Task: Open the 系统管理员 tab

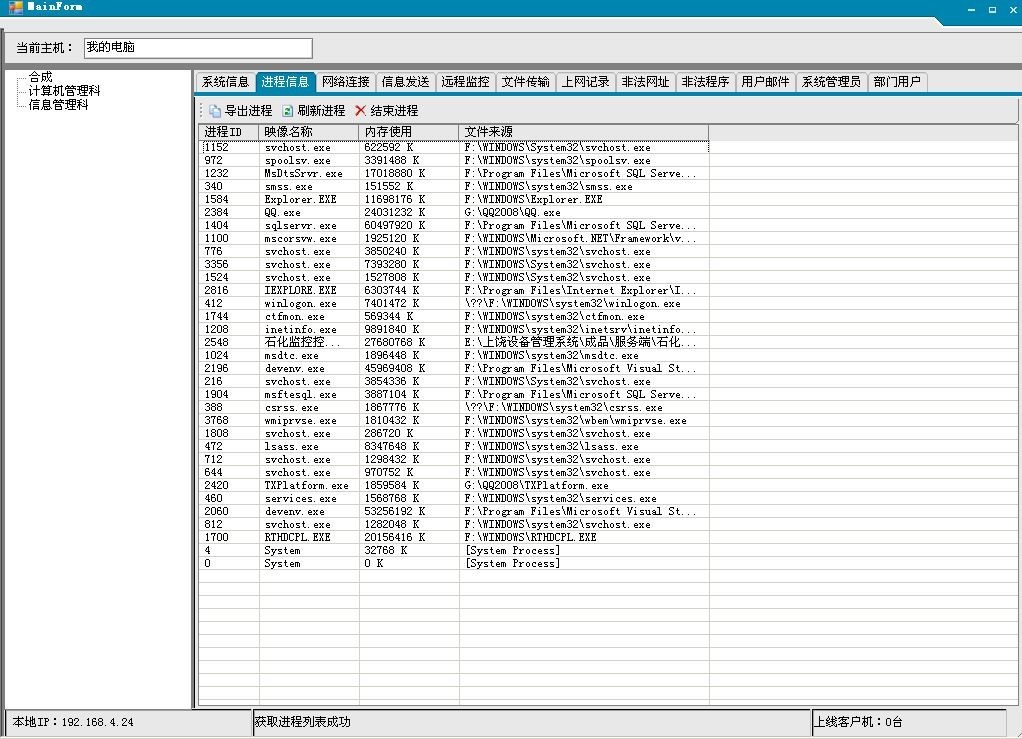Action: (x=830, y=83)
